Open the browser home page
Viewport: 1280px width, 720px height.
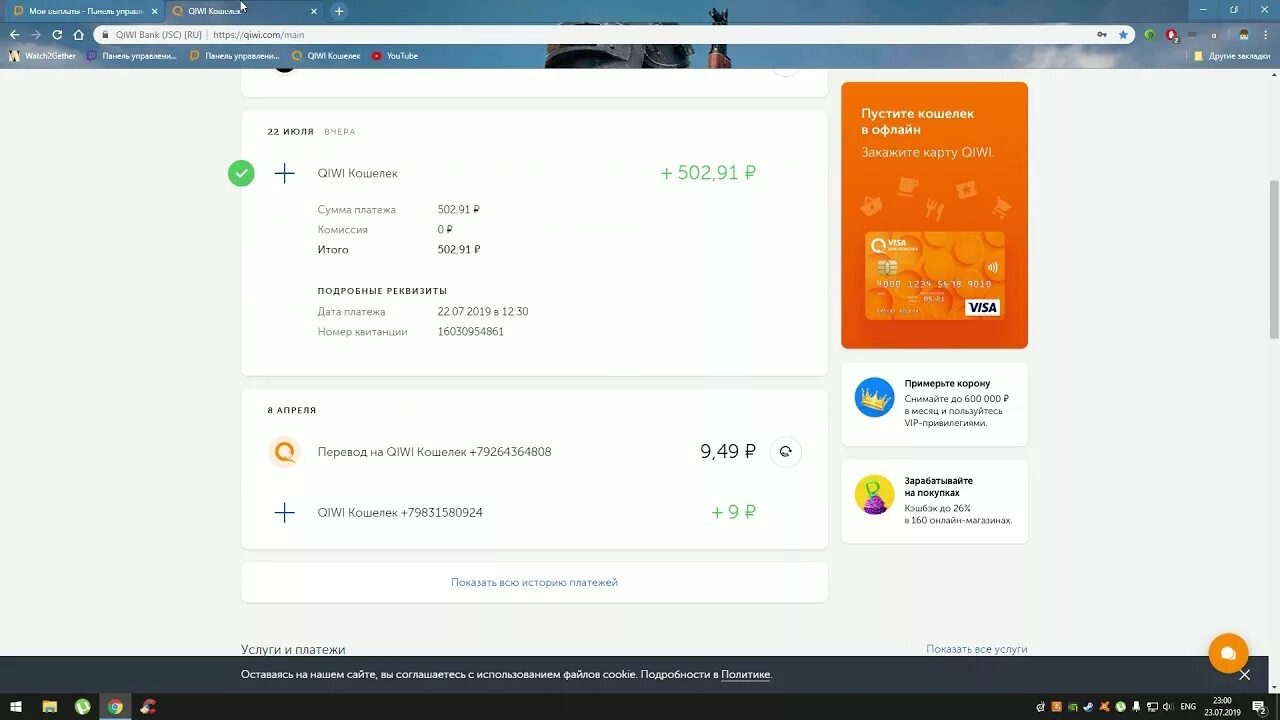click(78, 34)
